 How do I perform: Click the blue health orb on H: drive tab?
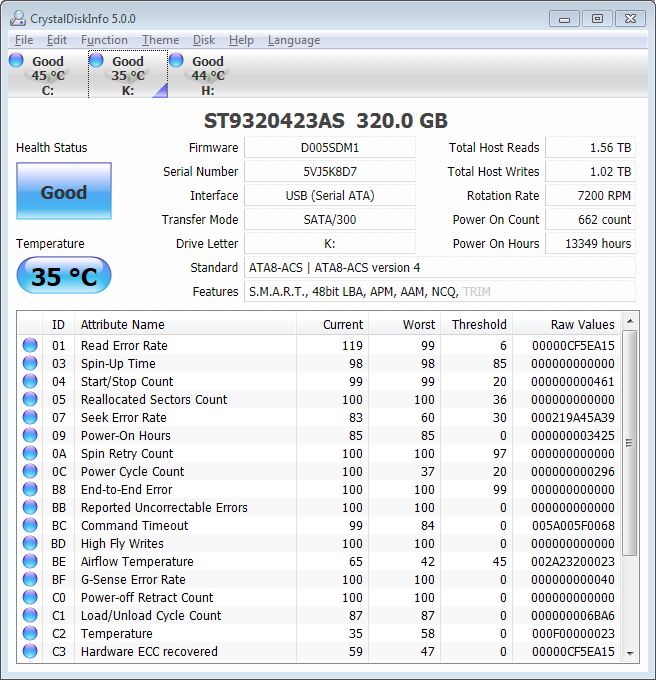click(x=176, y=60)
